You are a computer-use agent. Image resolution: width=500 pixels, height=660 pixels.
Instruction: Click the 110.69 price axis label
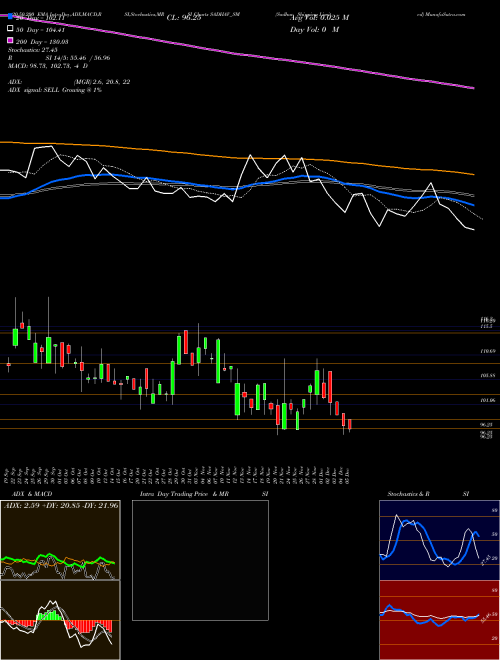tap(487, 351)
